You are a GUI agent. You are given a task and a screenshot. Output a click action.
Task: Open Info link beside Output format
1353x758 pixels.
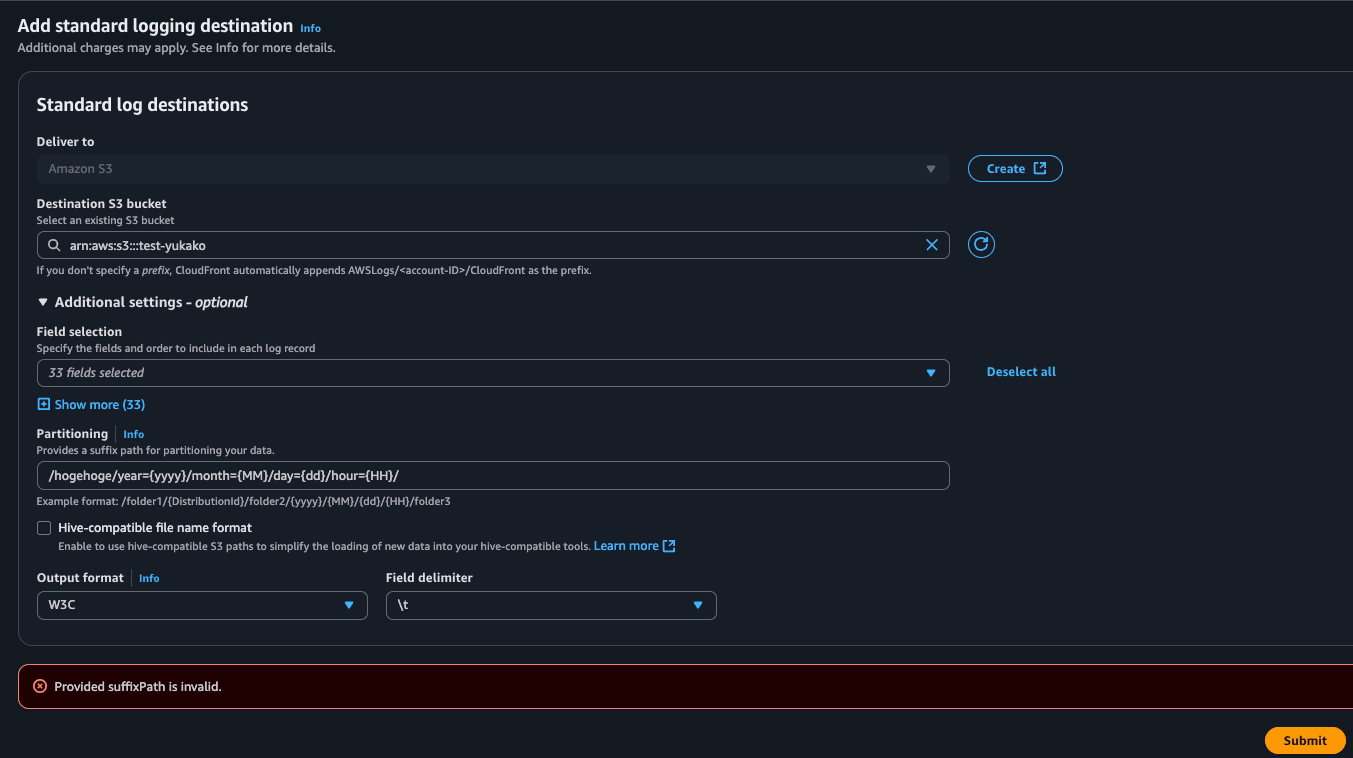[x=149, y=578]
